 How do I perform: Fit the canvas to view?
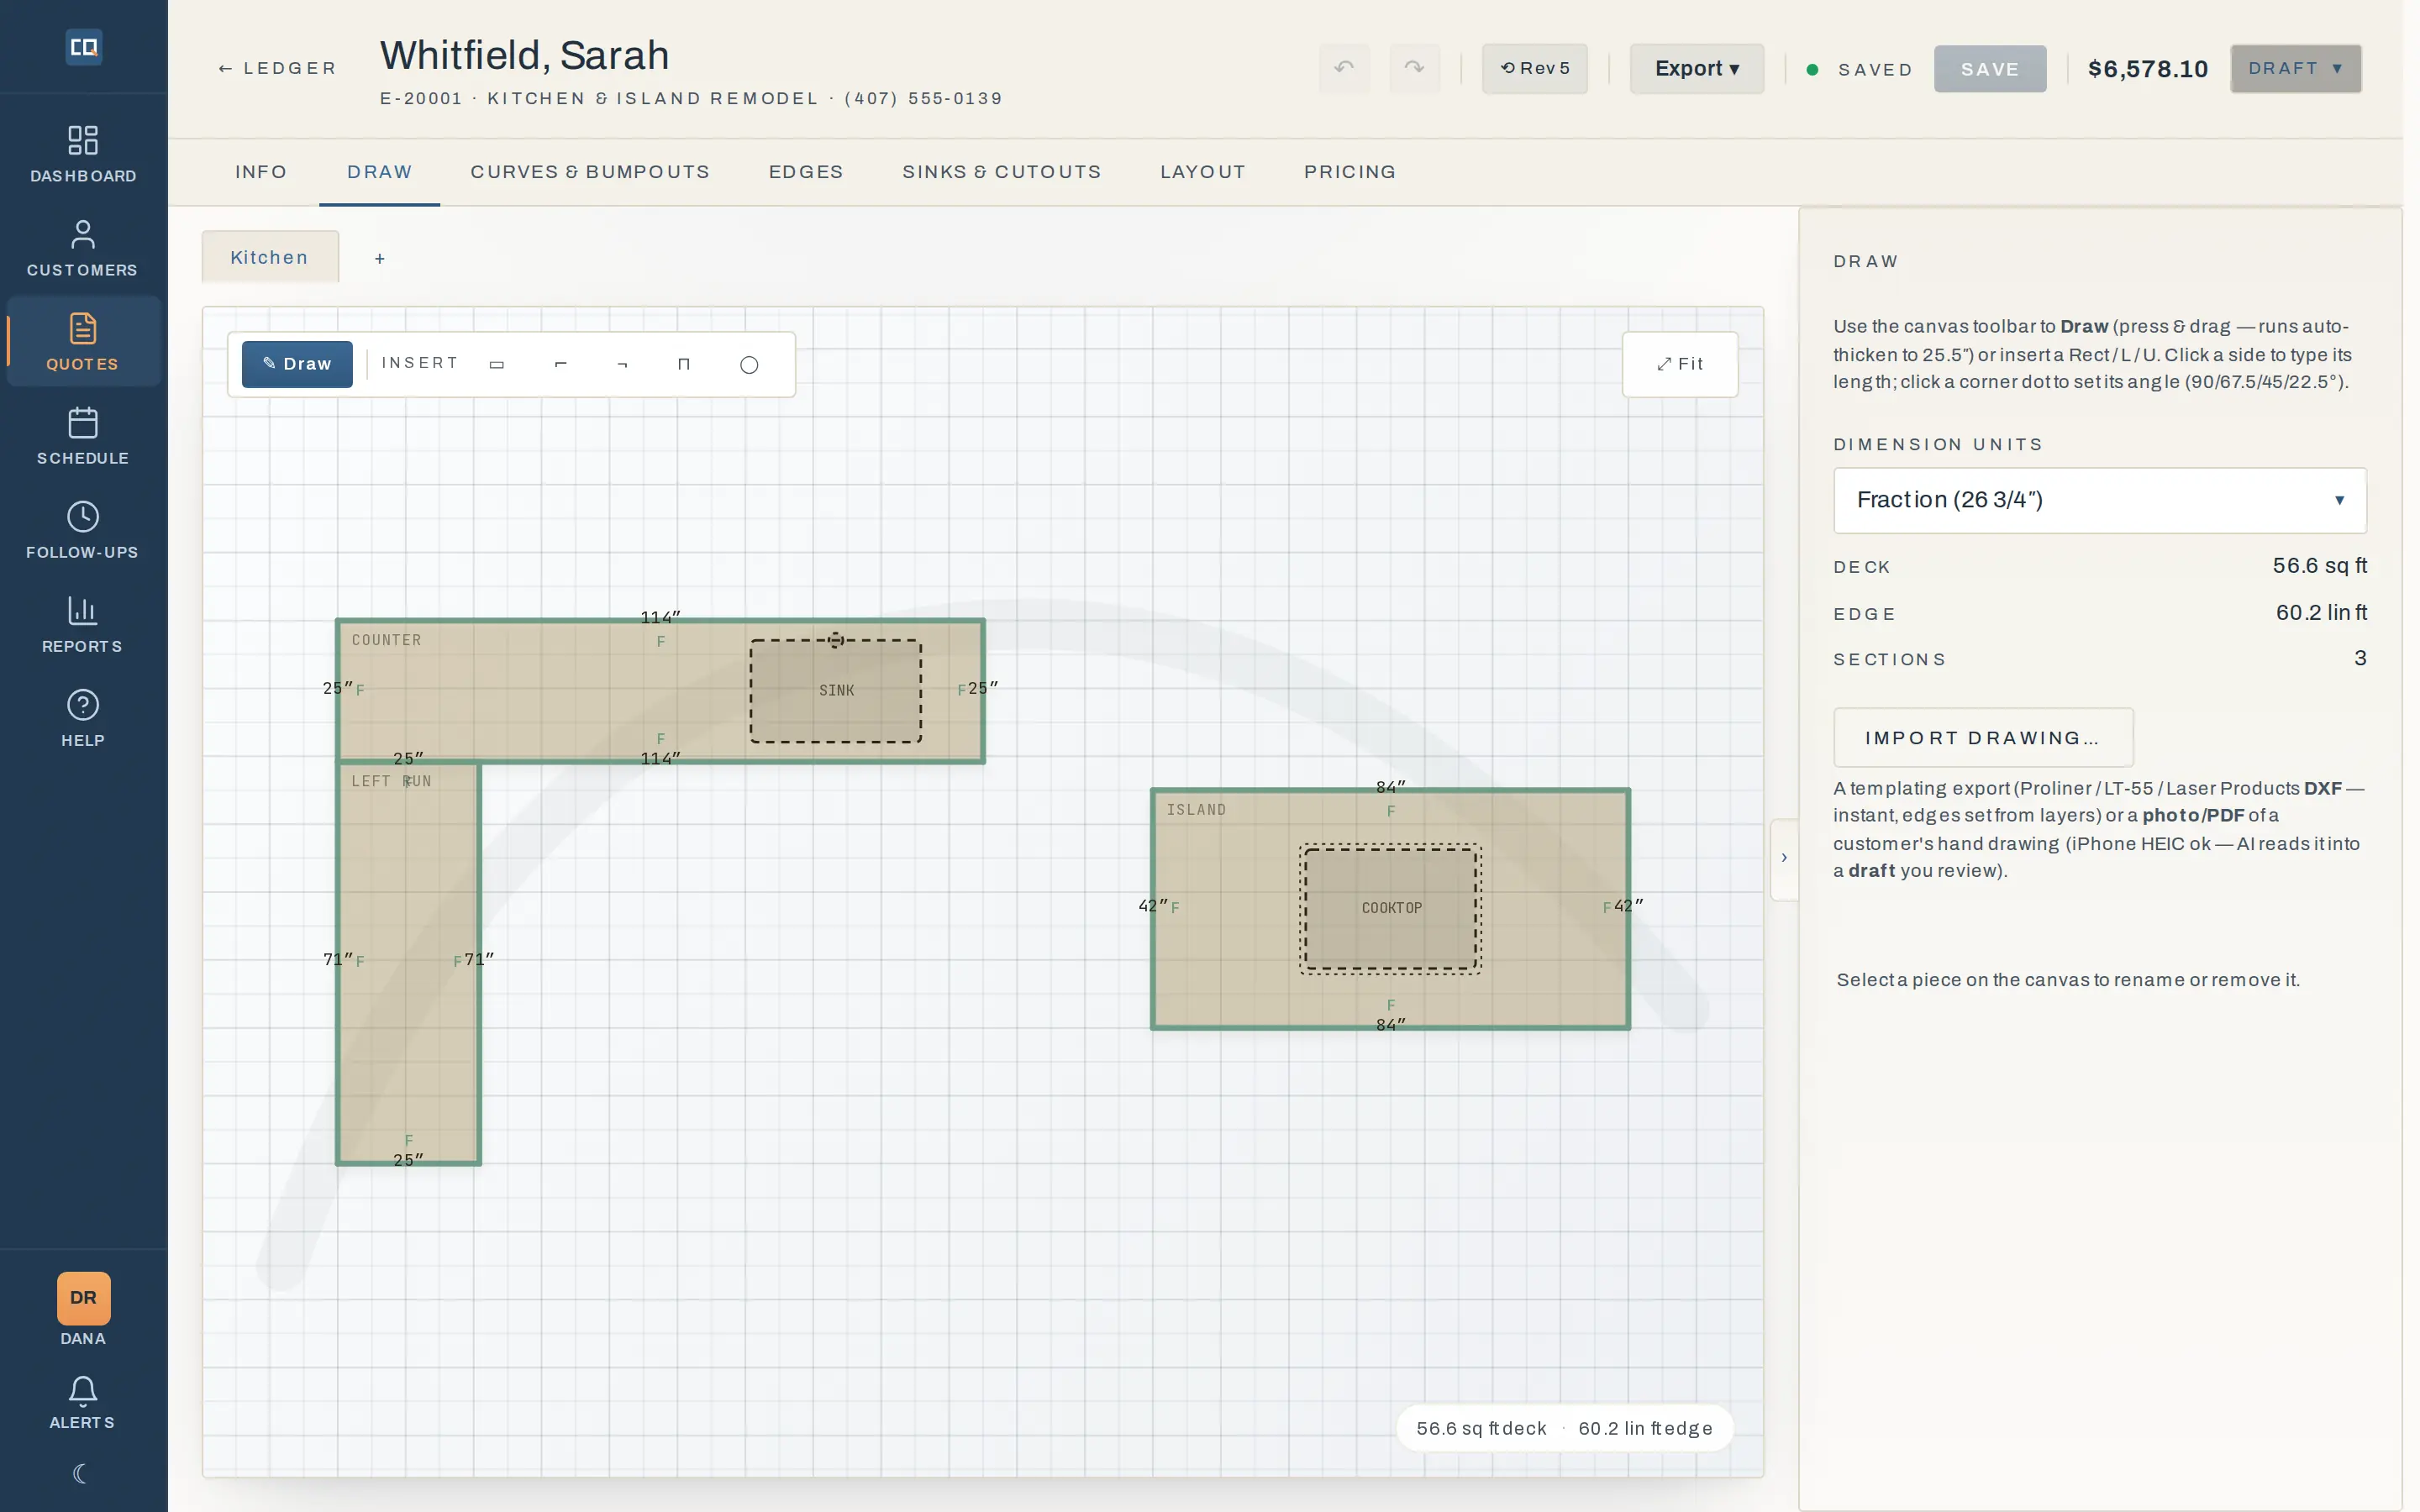[x=1680, y=364]
